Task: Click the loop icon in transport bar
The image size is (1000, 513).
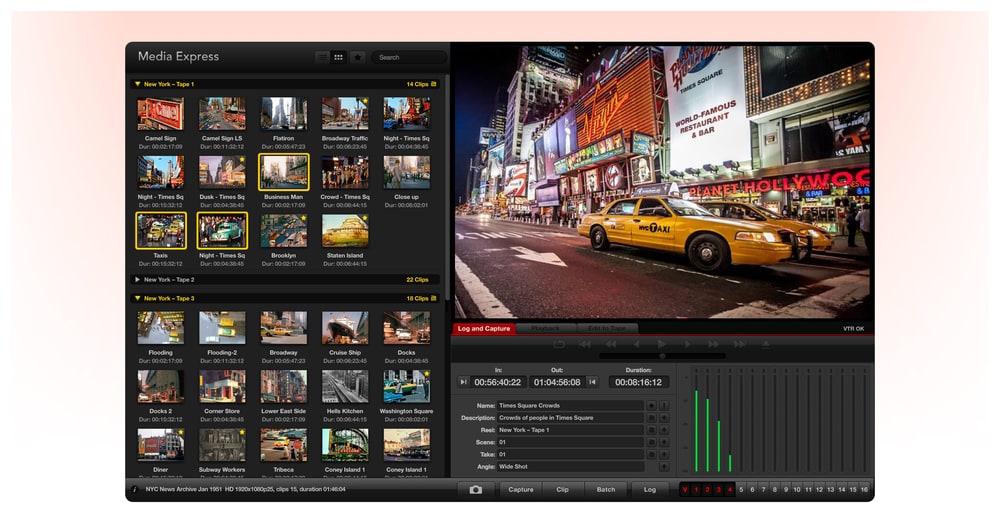Action: click(x=559, y=344)
